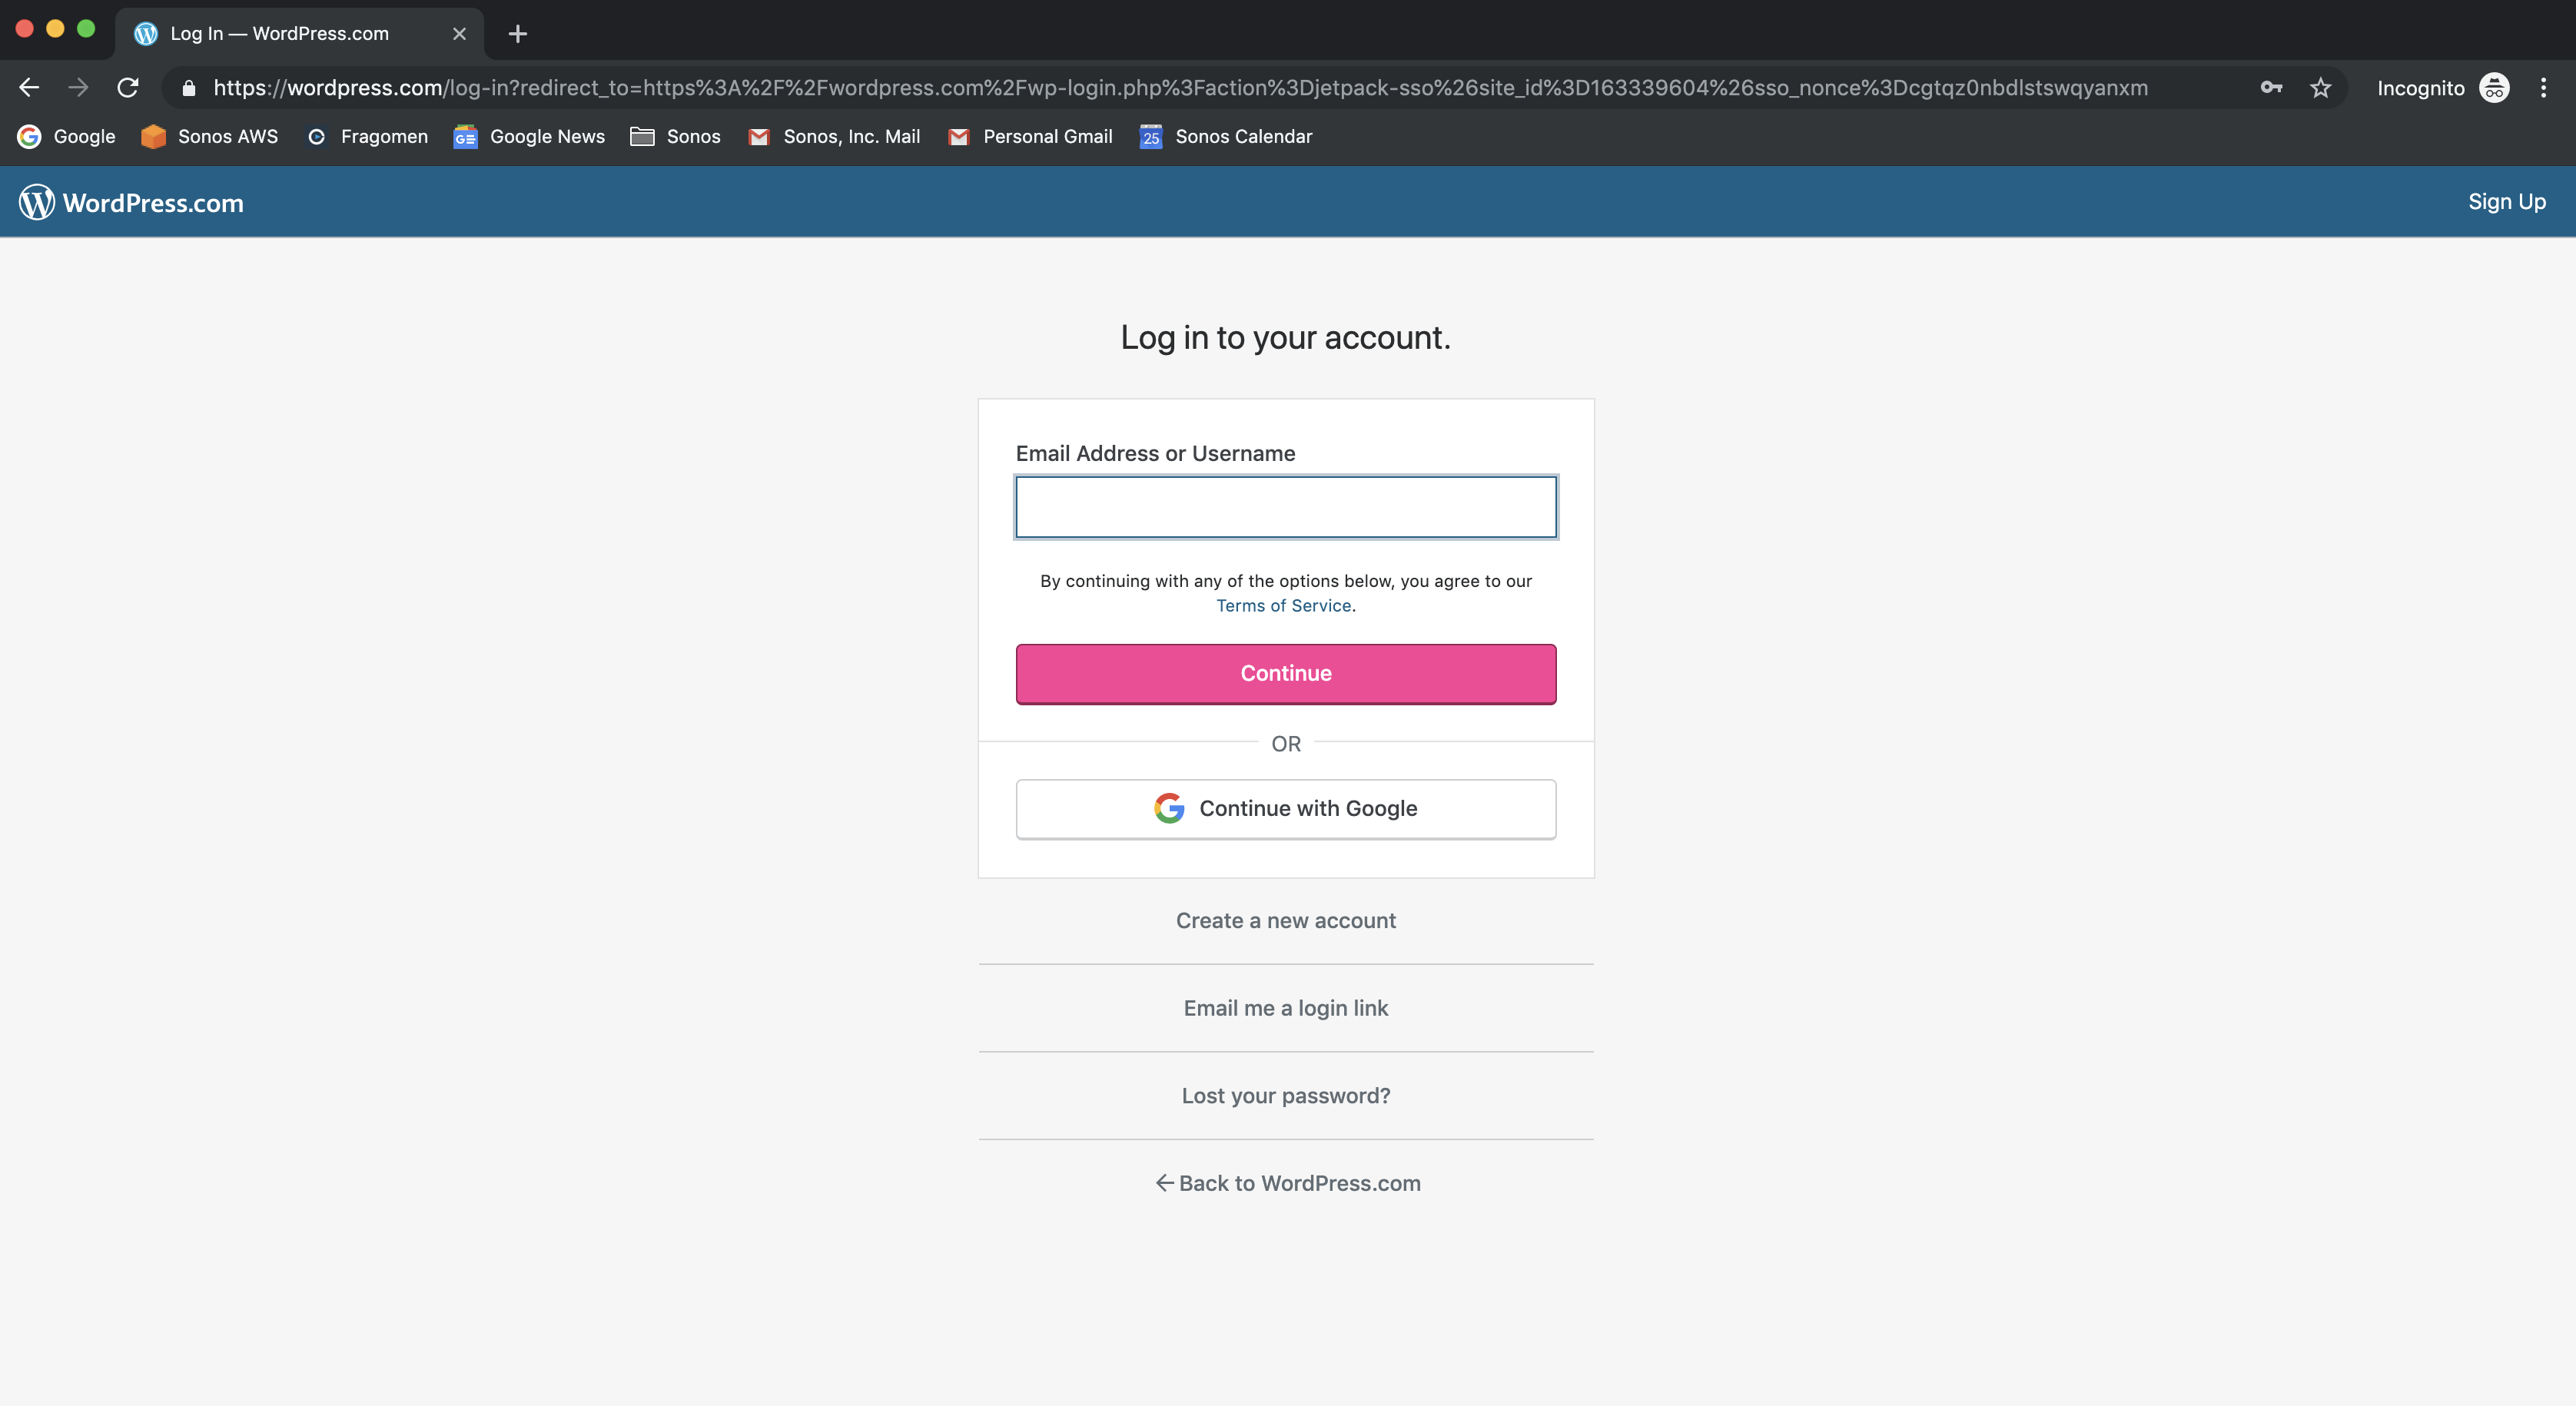This screenshot has width=2576, height=1406.
Task: Open Google News bookmark
Action: [x=529, y=137]
